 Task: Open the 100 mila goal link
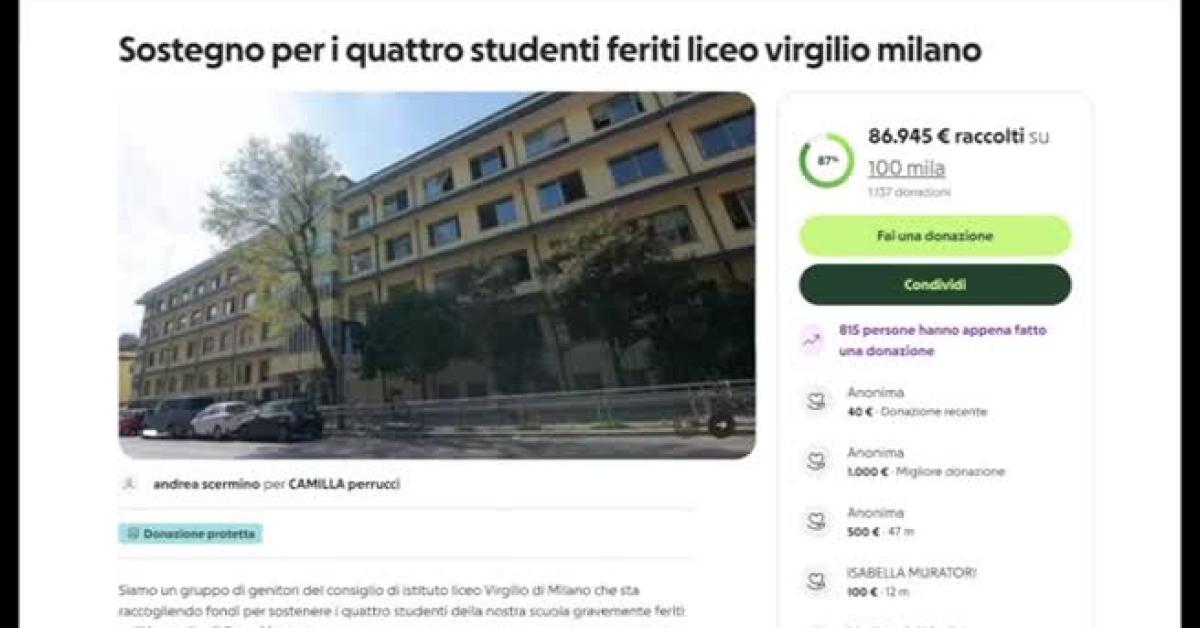906,168
